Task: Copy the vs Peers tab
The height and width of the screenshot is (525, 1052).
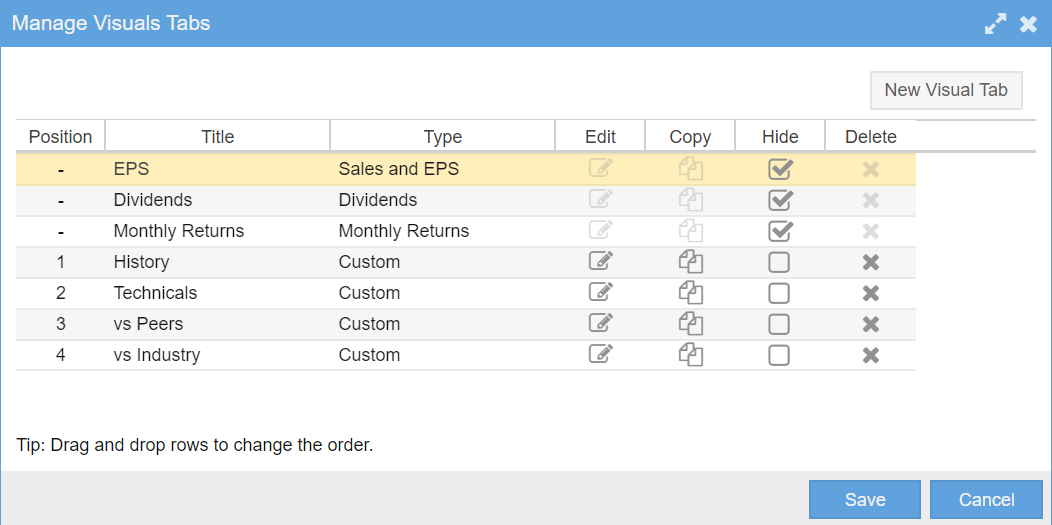Action: tap(690, 324)
